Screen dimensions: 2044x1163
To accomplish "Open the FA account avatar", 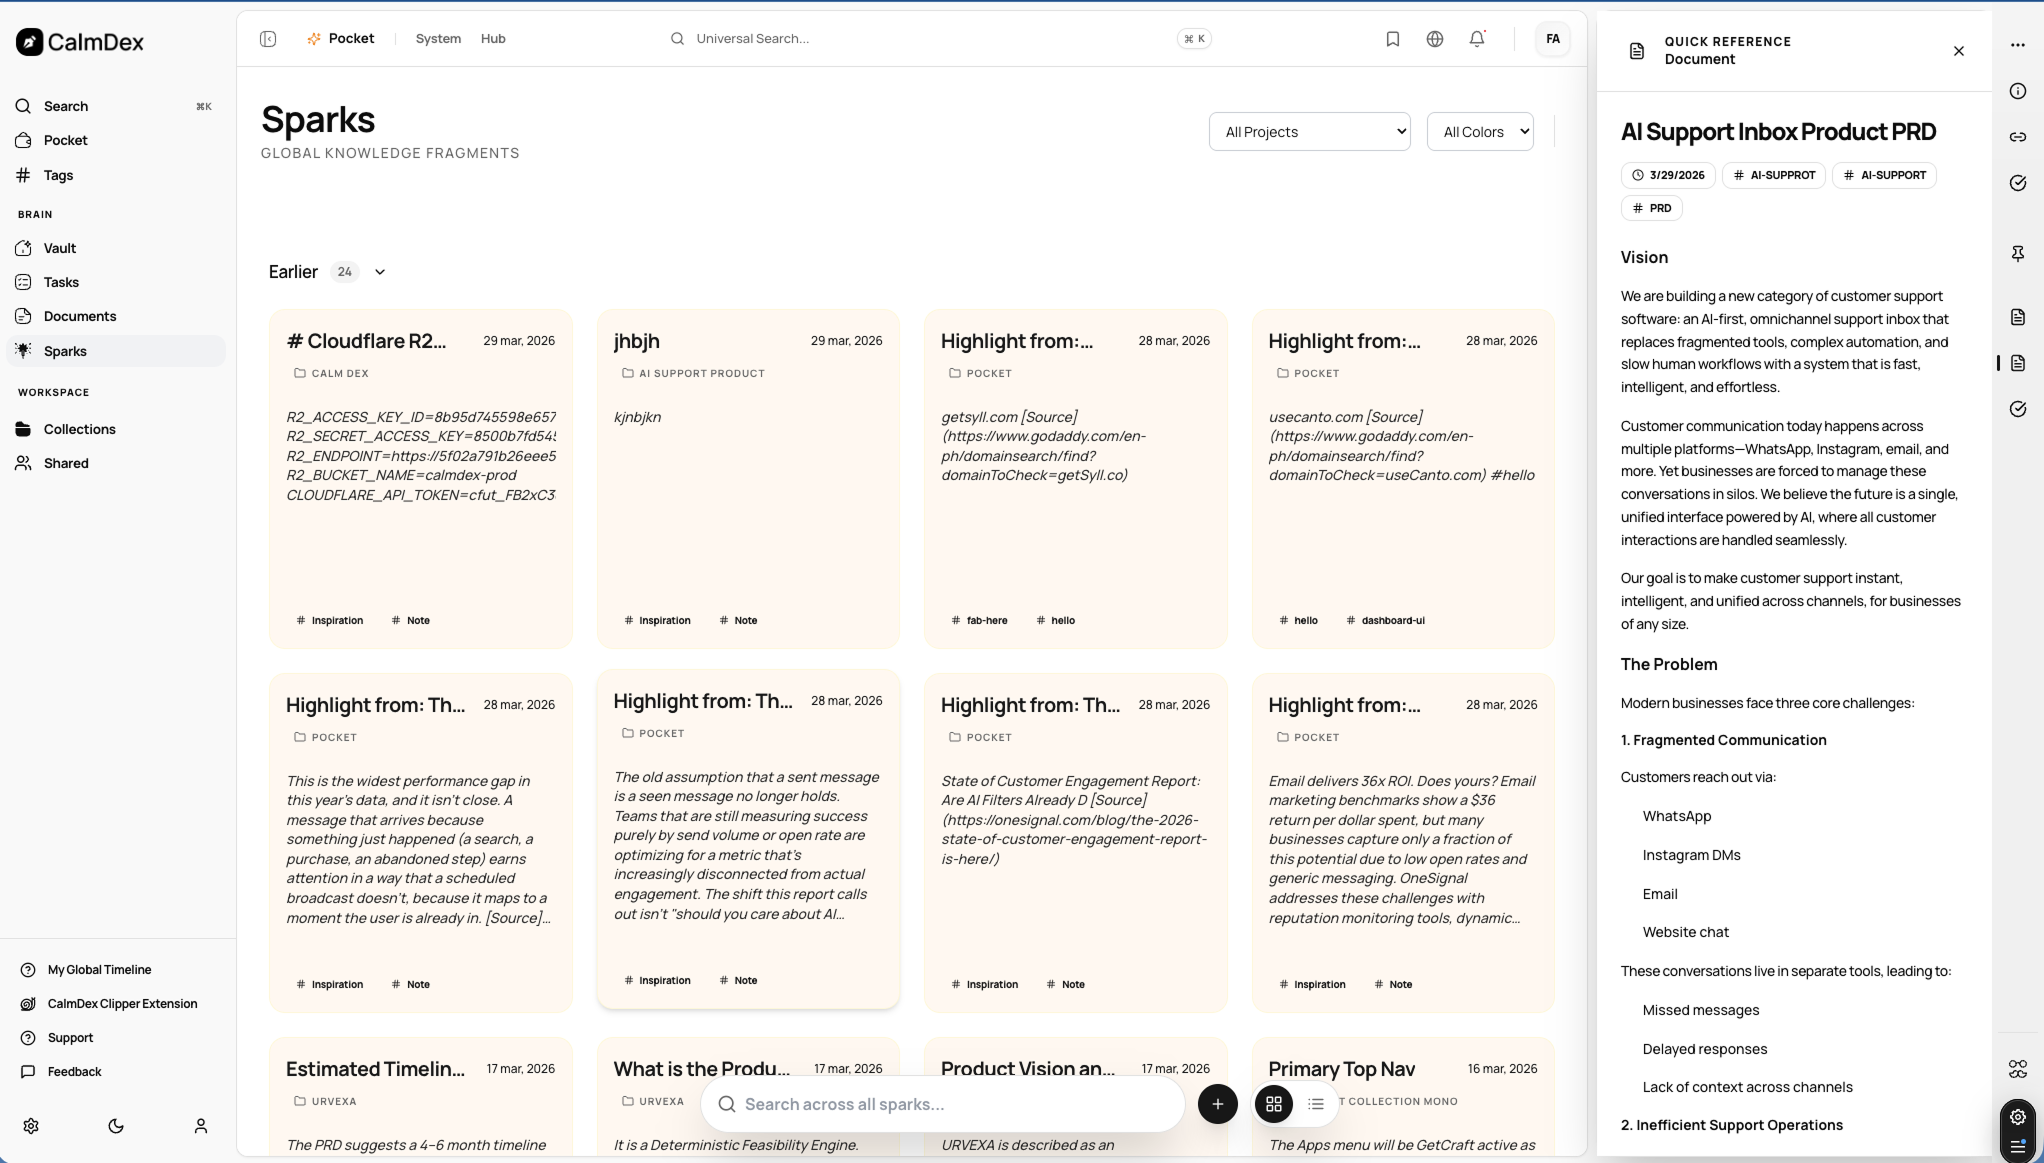I will (1553, 38).
